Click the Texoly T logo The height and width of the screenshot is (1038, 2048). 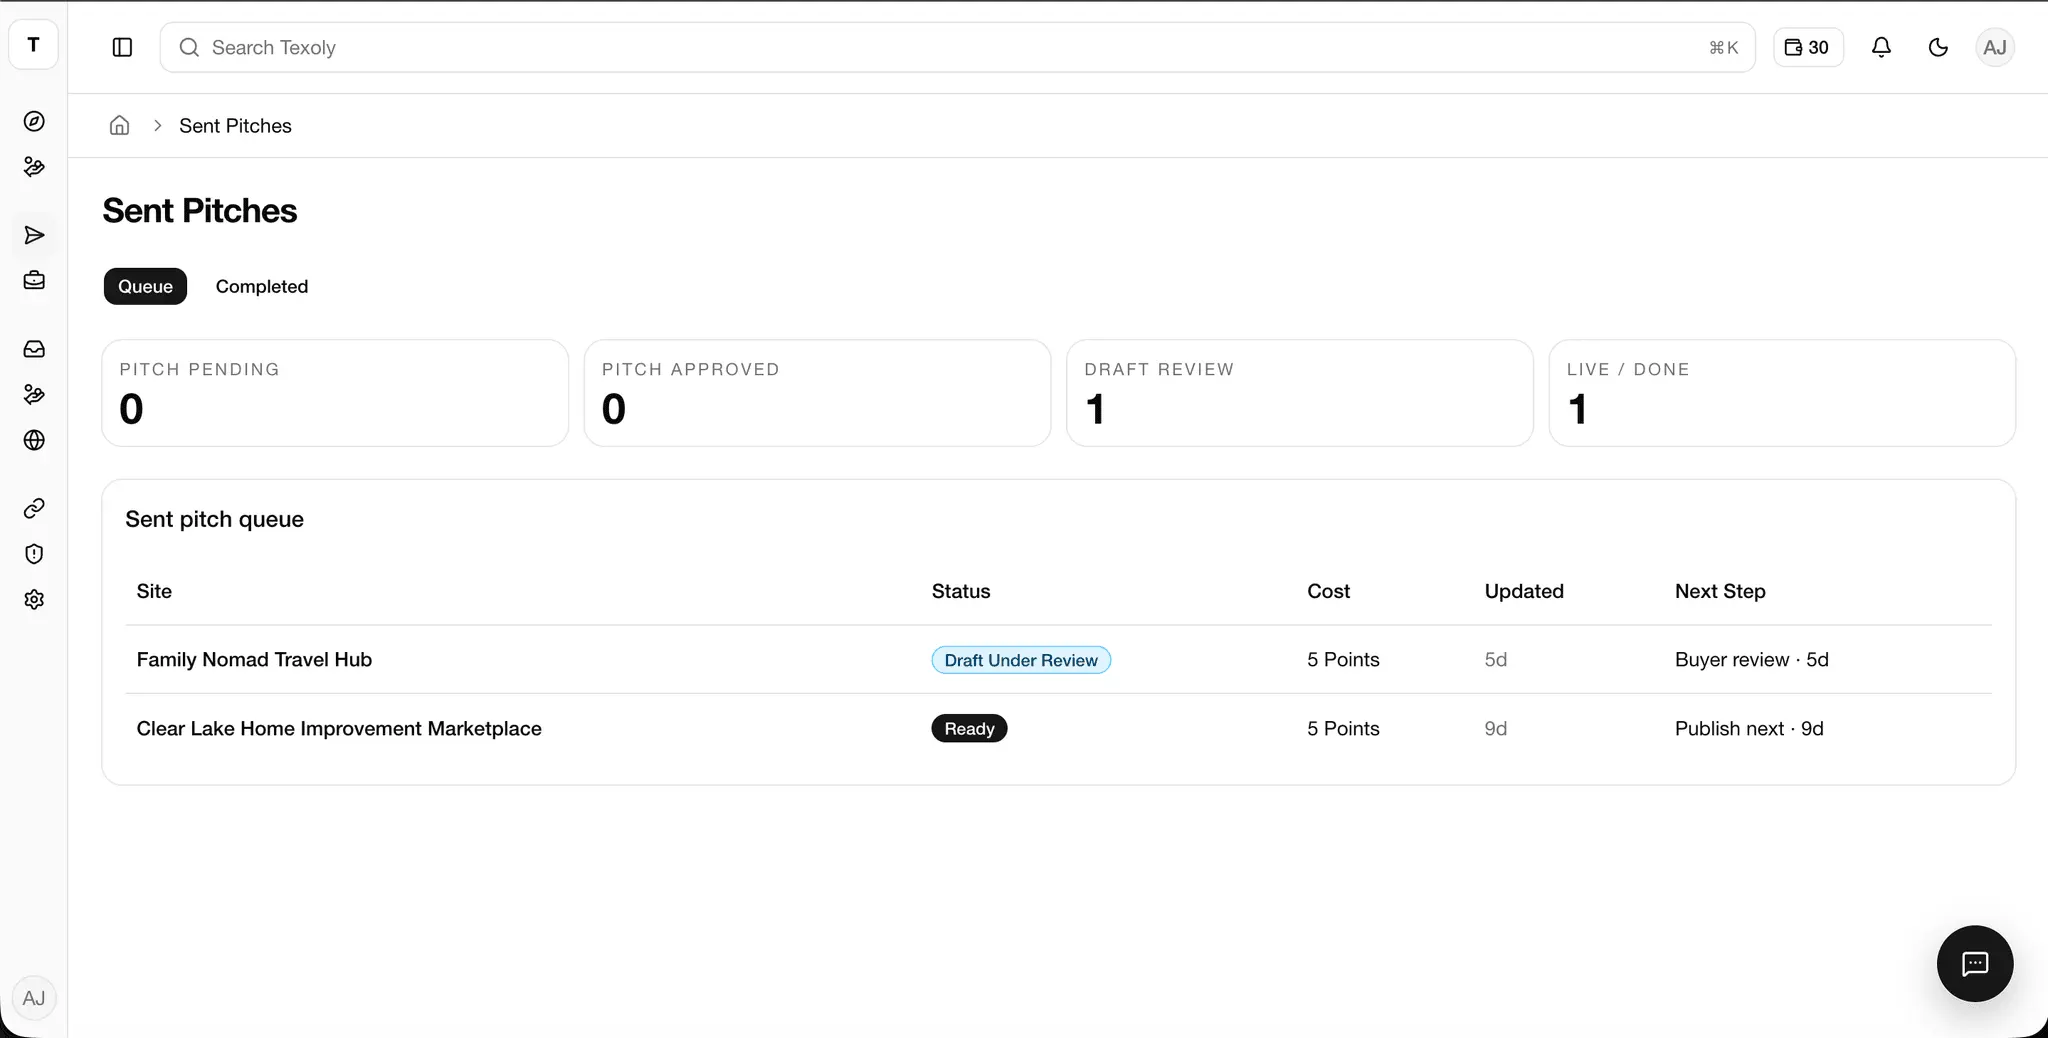tap(33, 45)
